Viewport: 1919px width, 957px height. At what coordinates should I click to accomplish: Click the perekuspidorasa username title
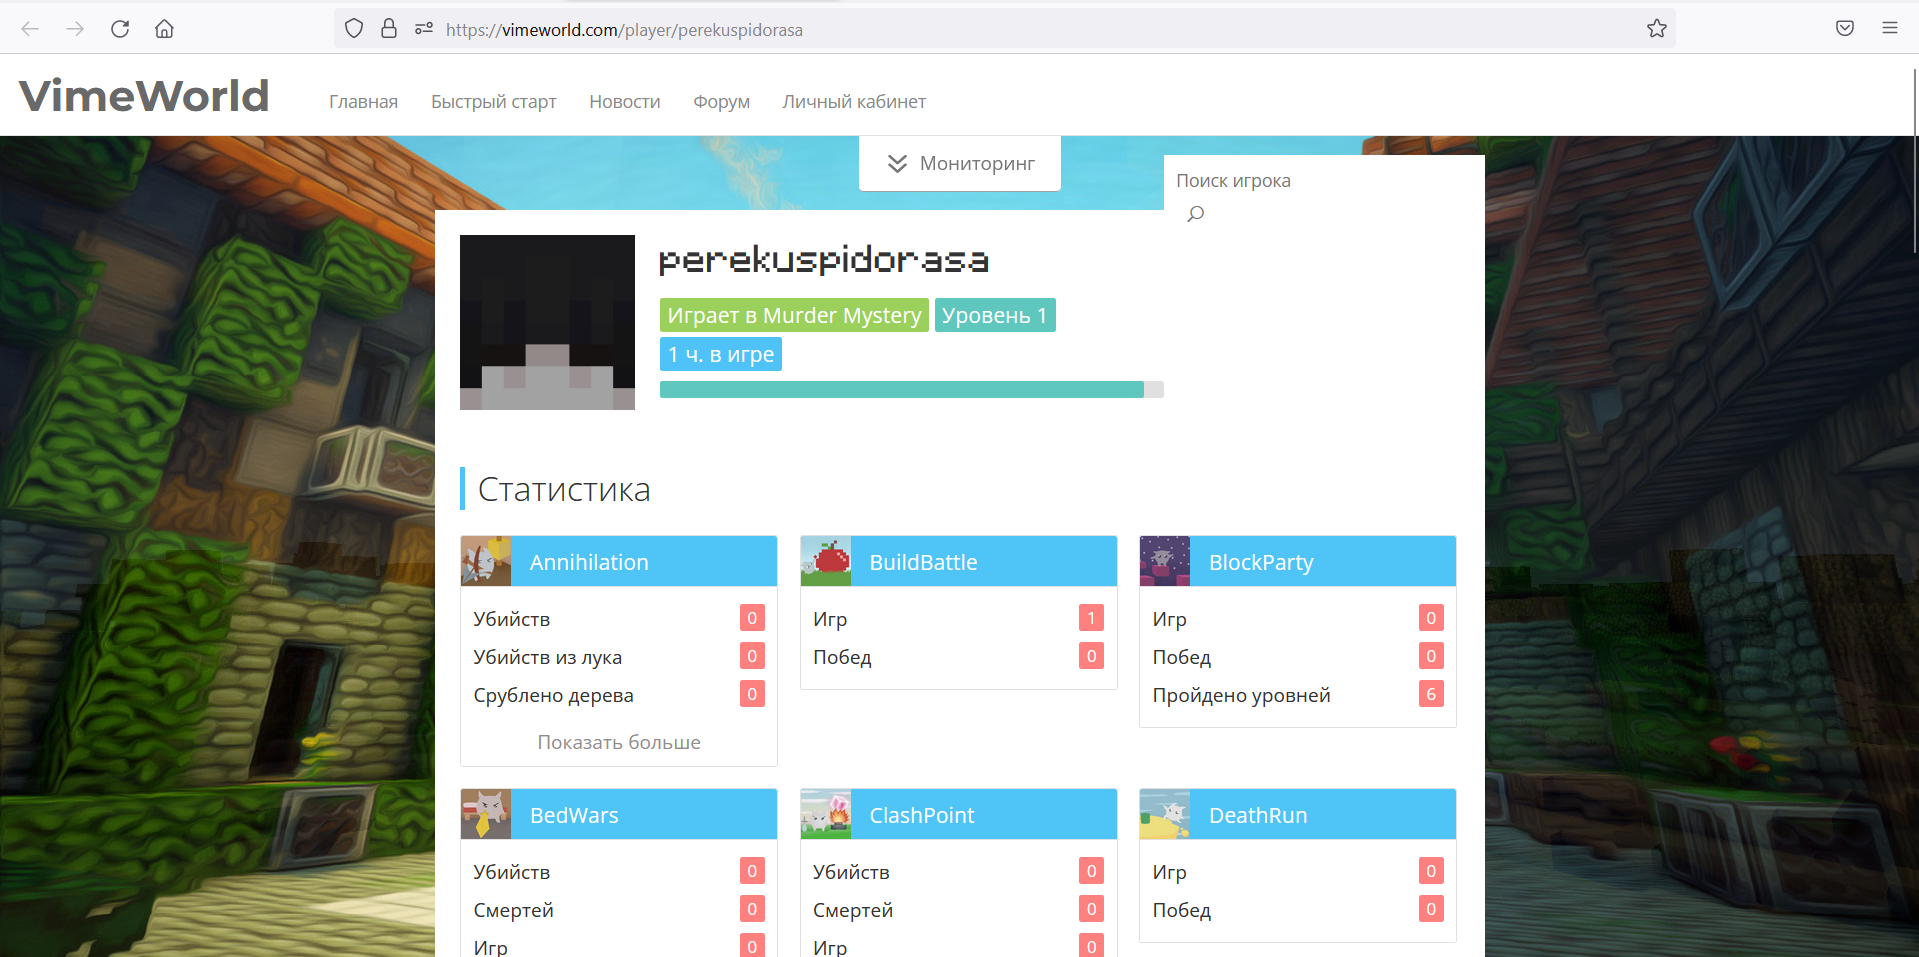pos(824,260)
